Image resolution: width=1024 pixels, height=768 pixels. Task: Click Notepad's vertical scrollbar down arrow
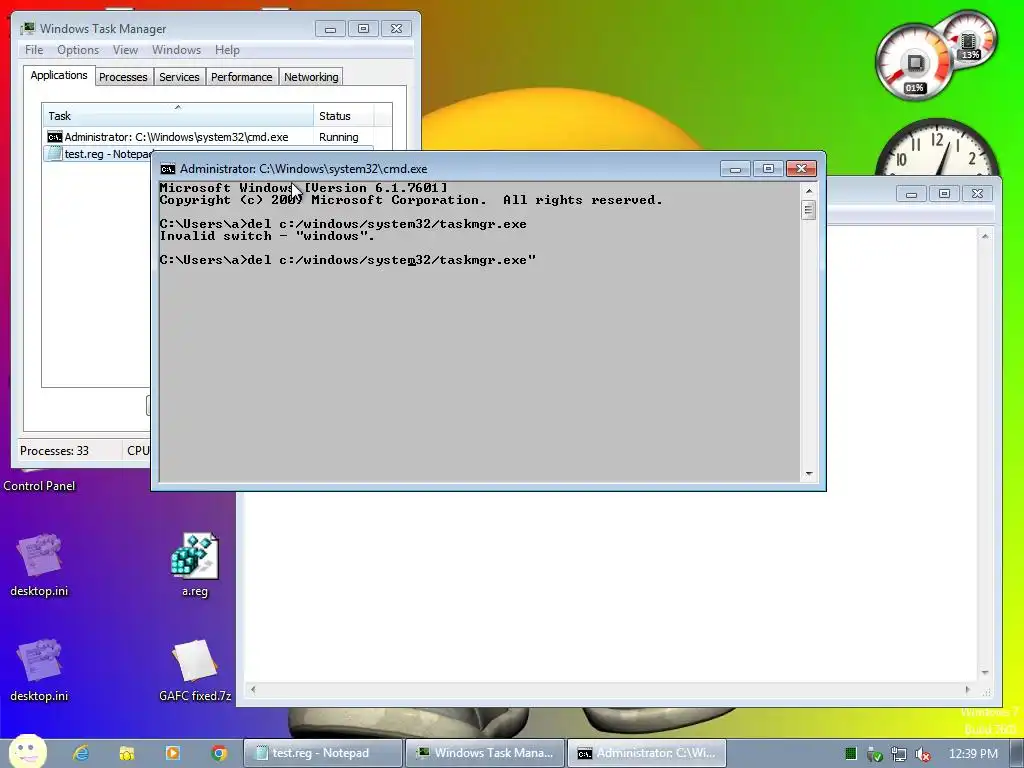click(x=985, y=673)
